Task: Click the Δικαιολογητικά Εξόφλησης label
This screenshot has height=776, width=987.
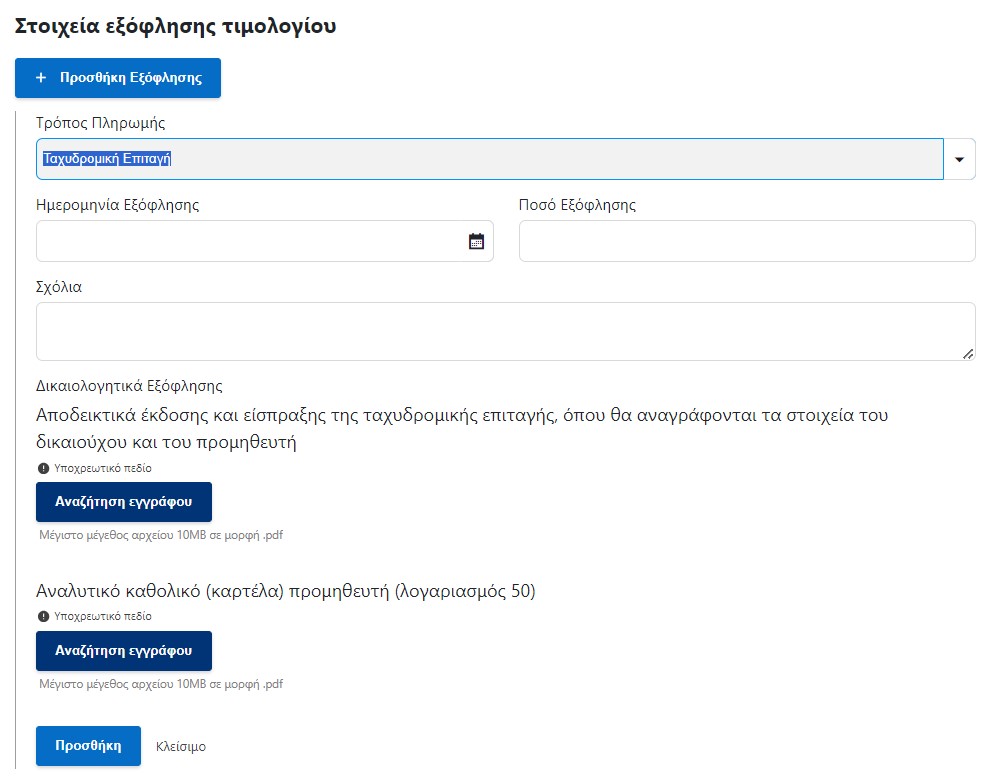Action: 129,386
